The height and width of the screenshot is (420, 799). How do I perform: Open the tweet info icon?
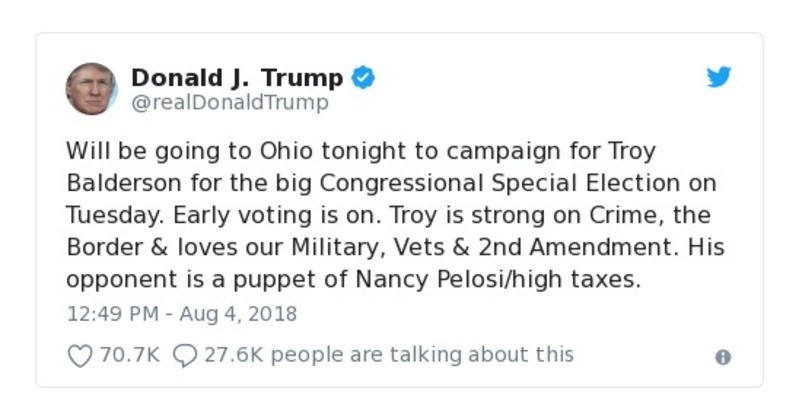pyautogui.click(x=723, y=357)
